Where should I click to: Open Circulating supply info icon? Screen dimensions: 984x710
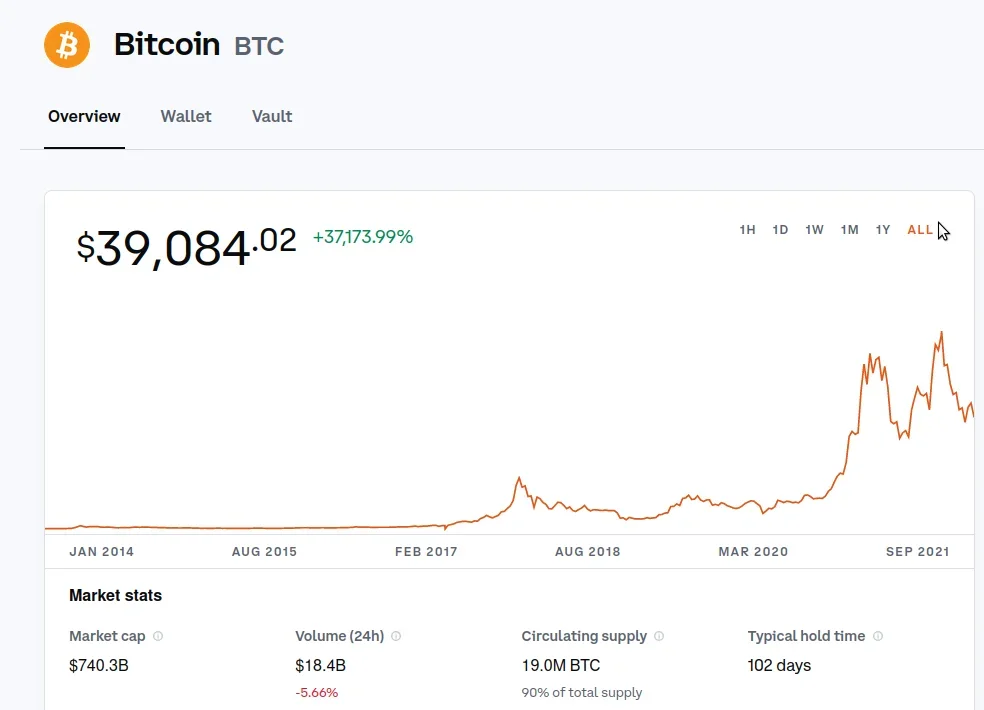[x=659, y=636]
